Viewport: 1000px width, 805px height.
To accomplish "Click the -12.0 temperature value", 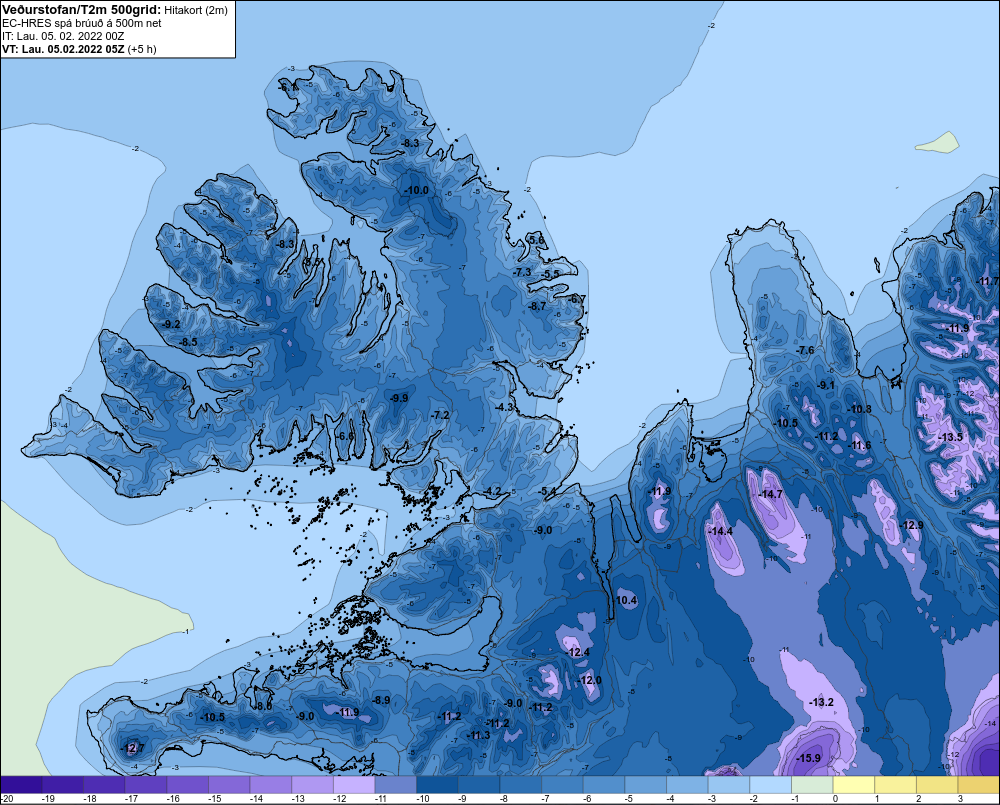I will point(590,680).
